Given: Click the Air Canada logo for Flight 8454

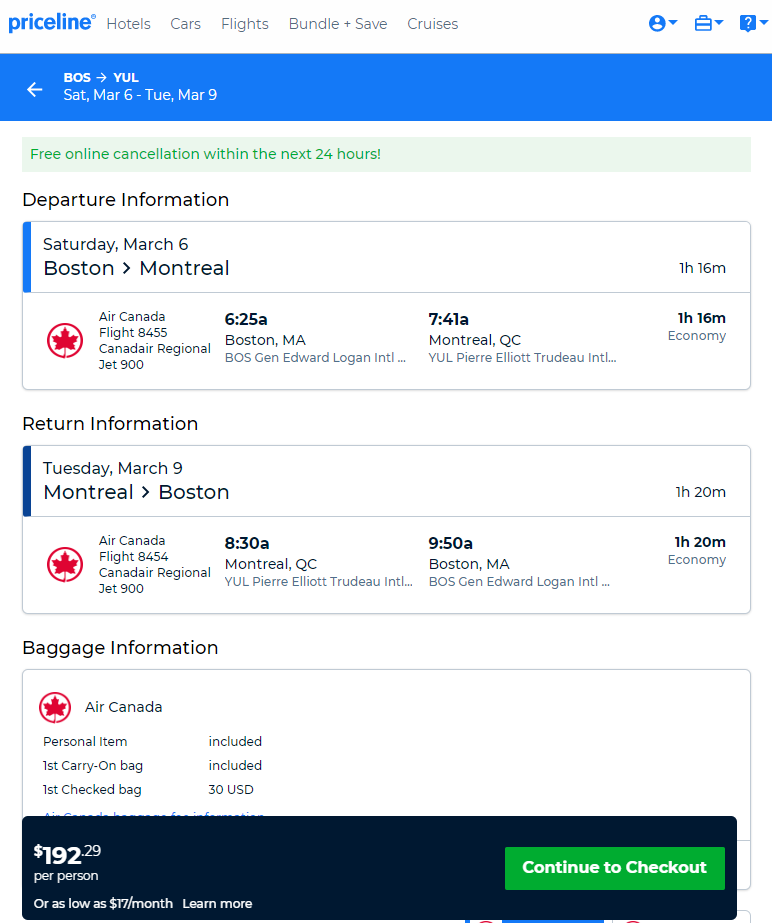Looking at the screenshot, I should point(65,564).
